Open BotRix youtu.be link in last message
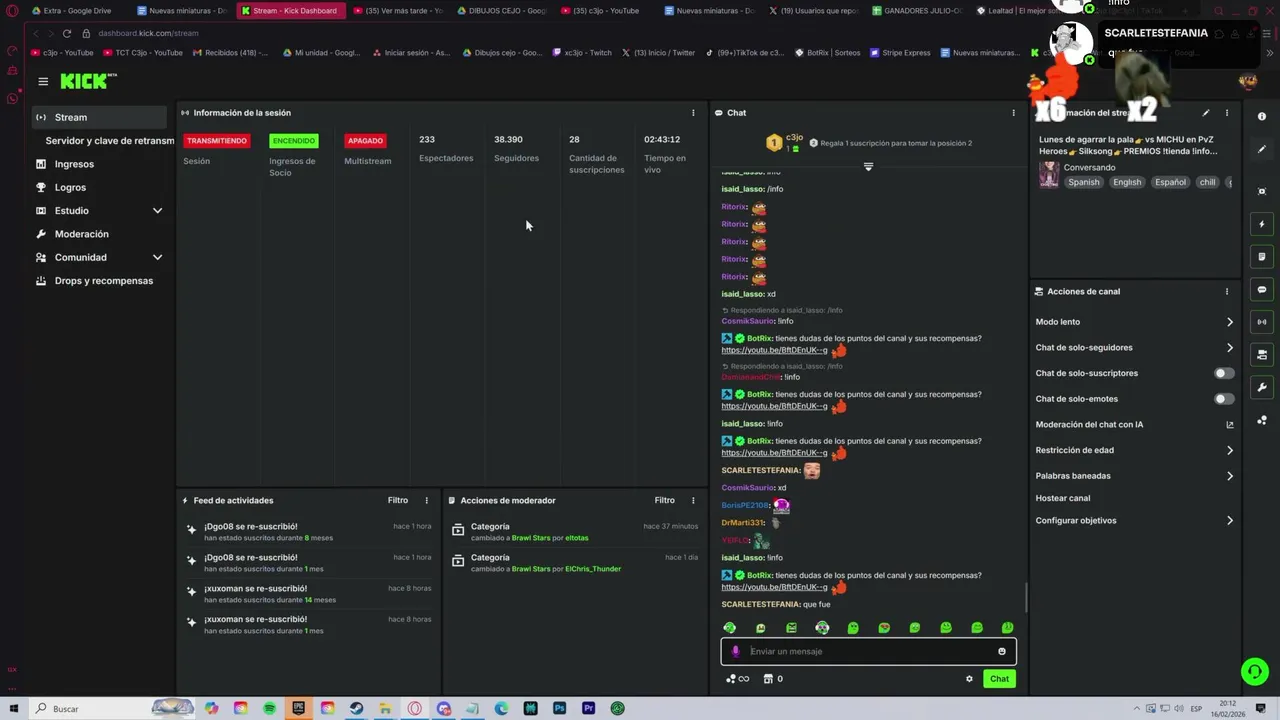The image size is (1280, 720). tap(774, 587)
